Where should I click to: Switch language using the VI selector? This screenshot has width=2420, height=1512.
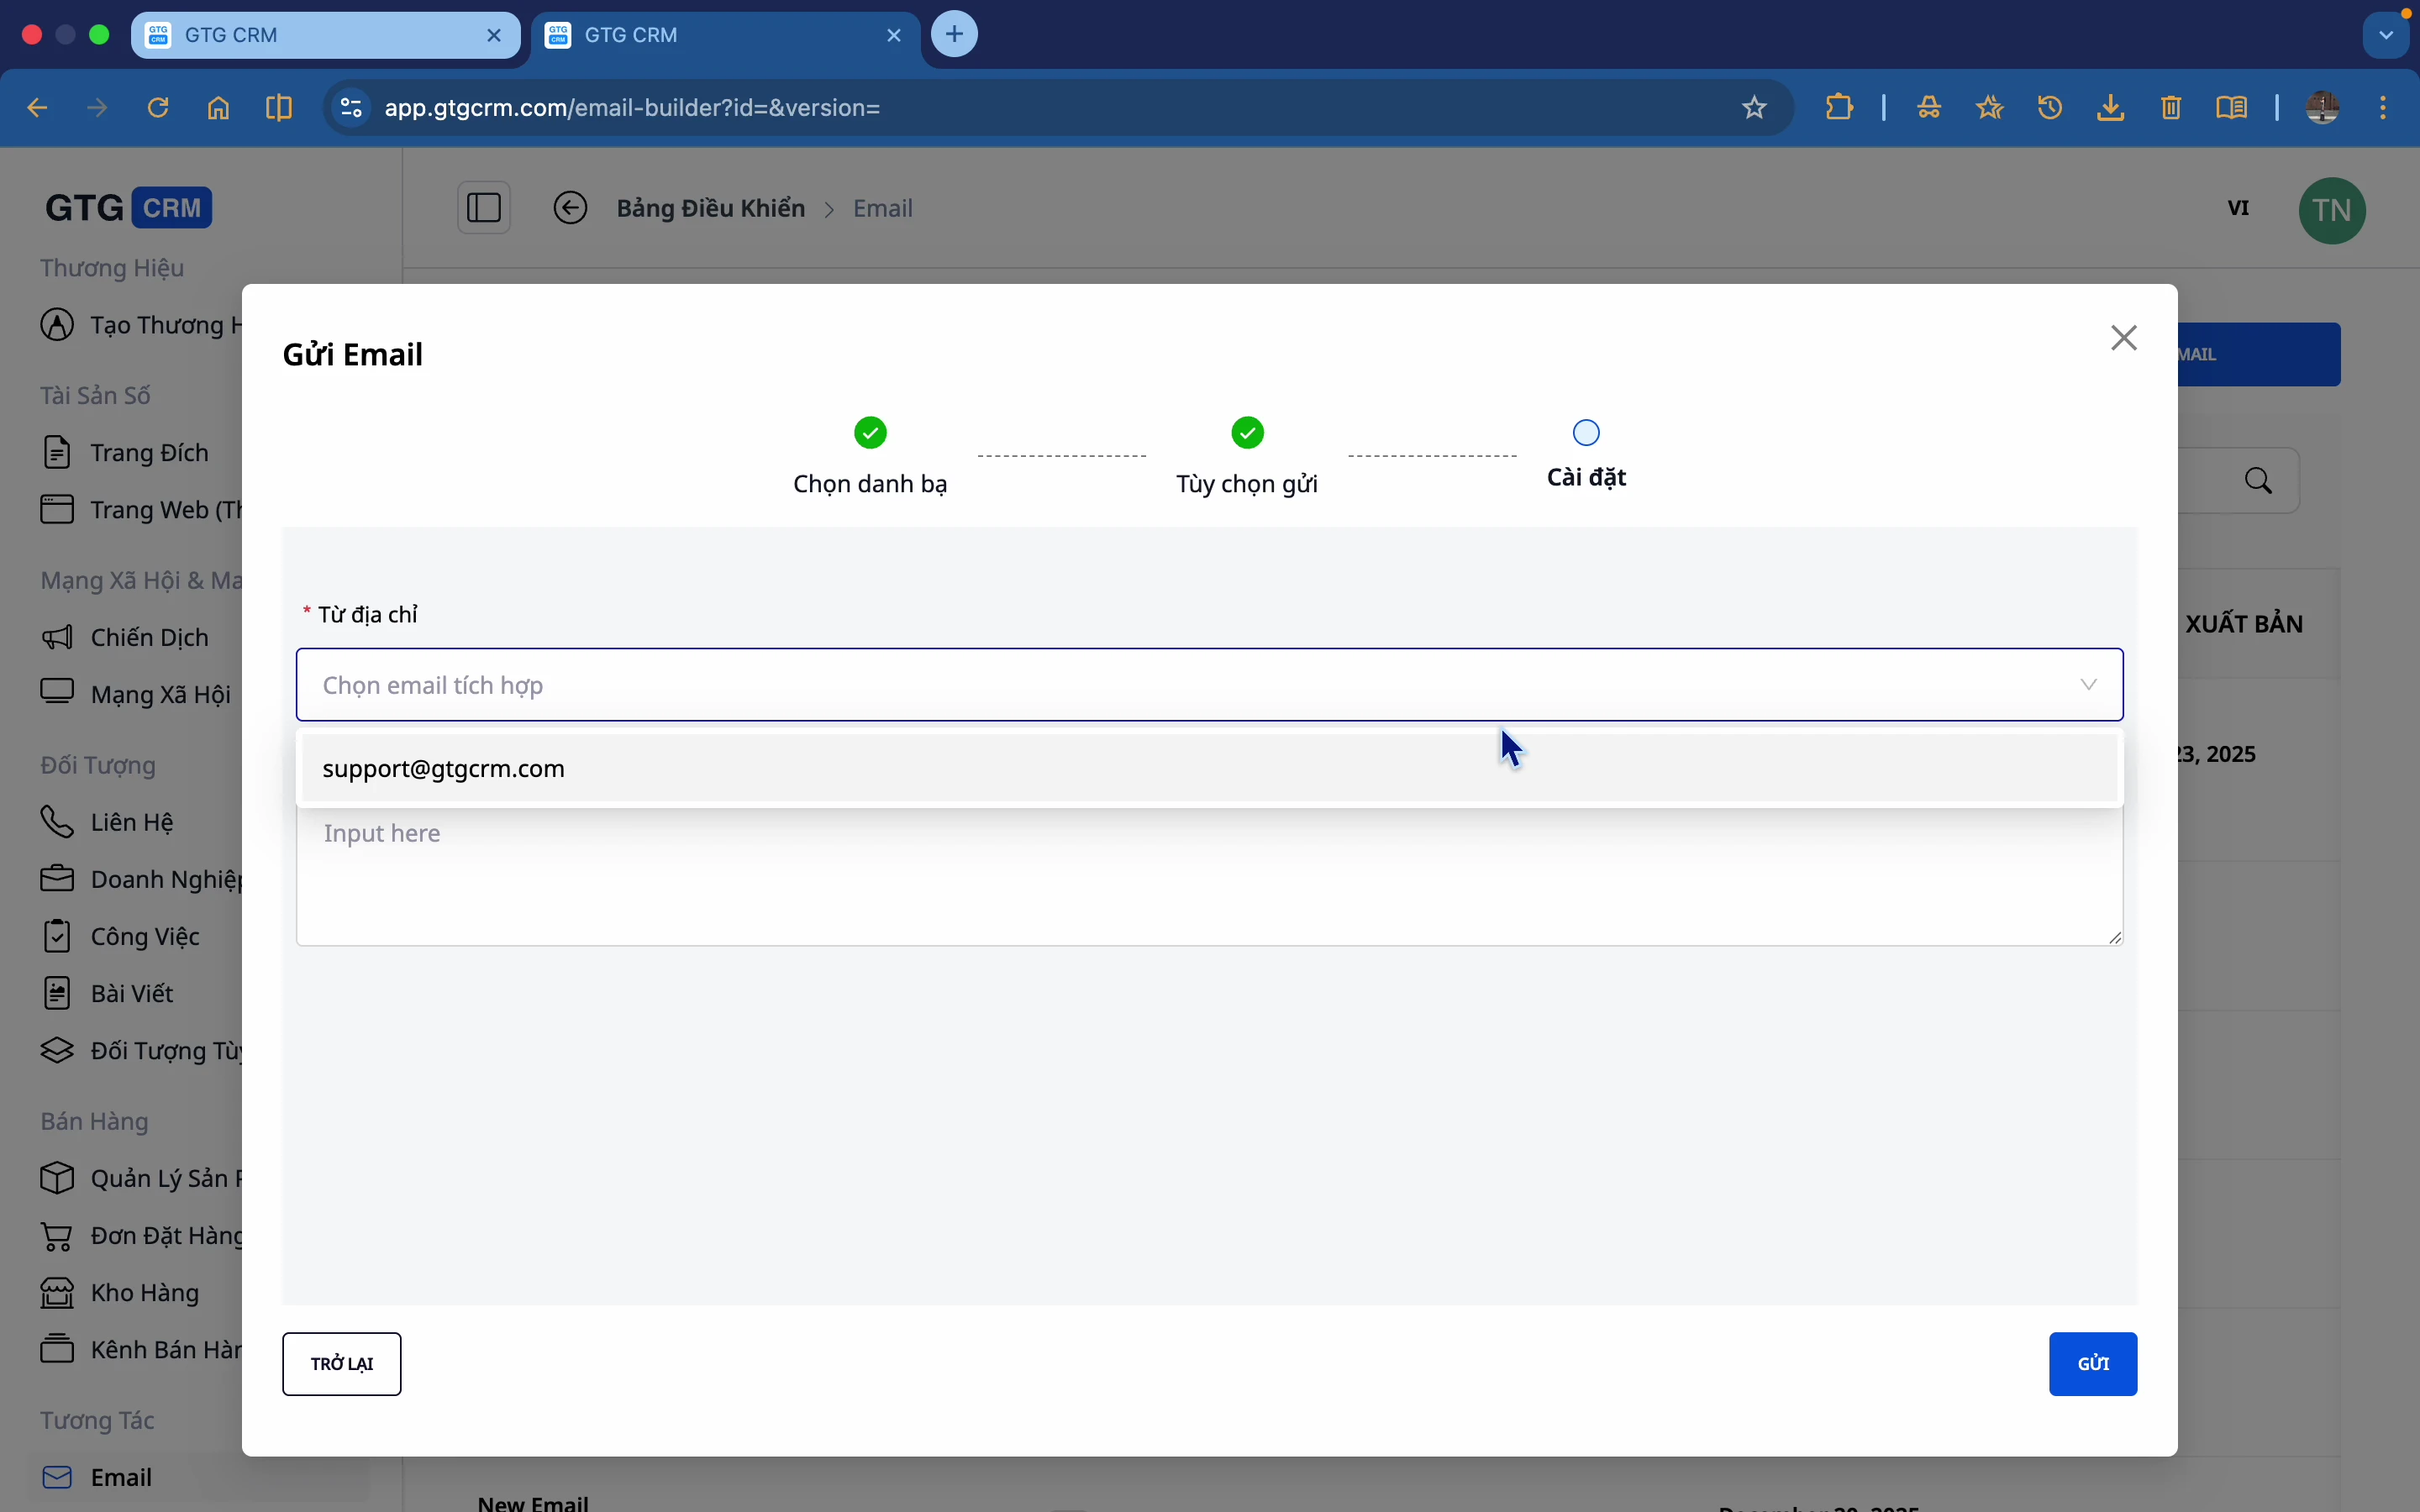pos(2238,208)
